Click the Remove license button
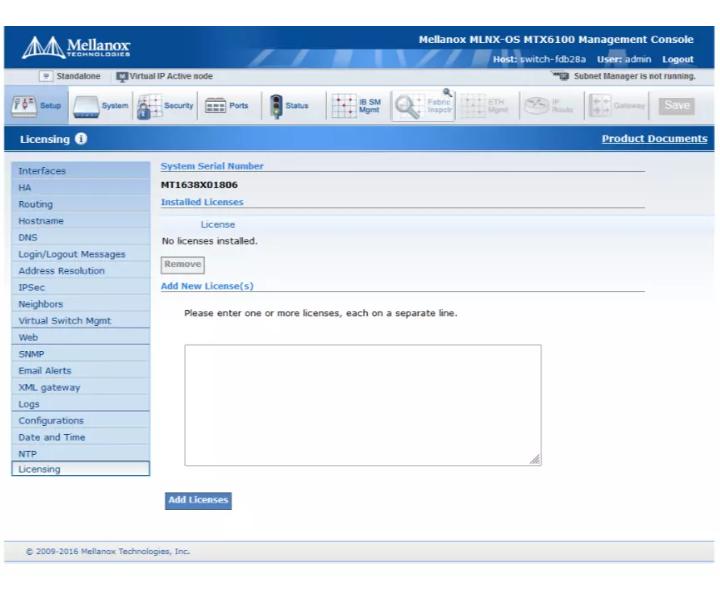 coord(183,264)
